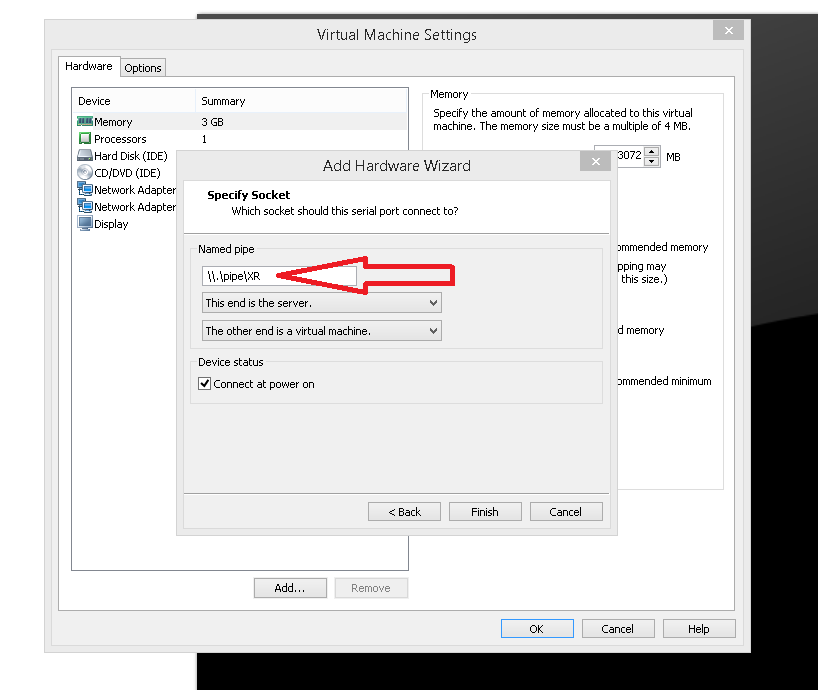The width and height of the screenshot is (818, 690).
Task: Click the Device column header
Action: [x=94, y=101]
